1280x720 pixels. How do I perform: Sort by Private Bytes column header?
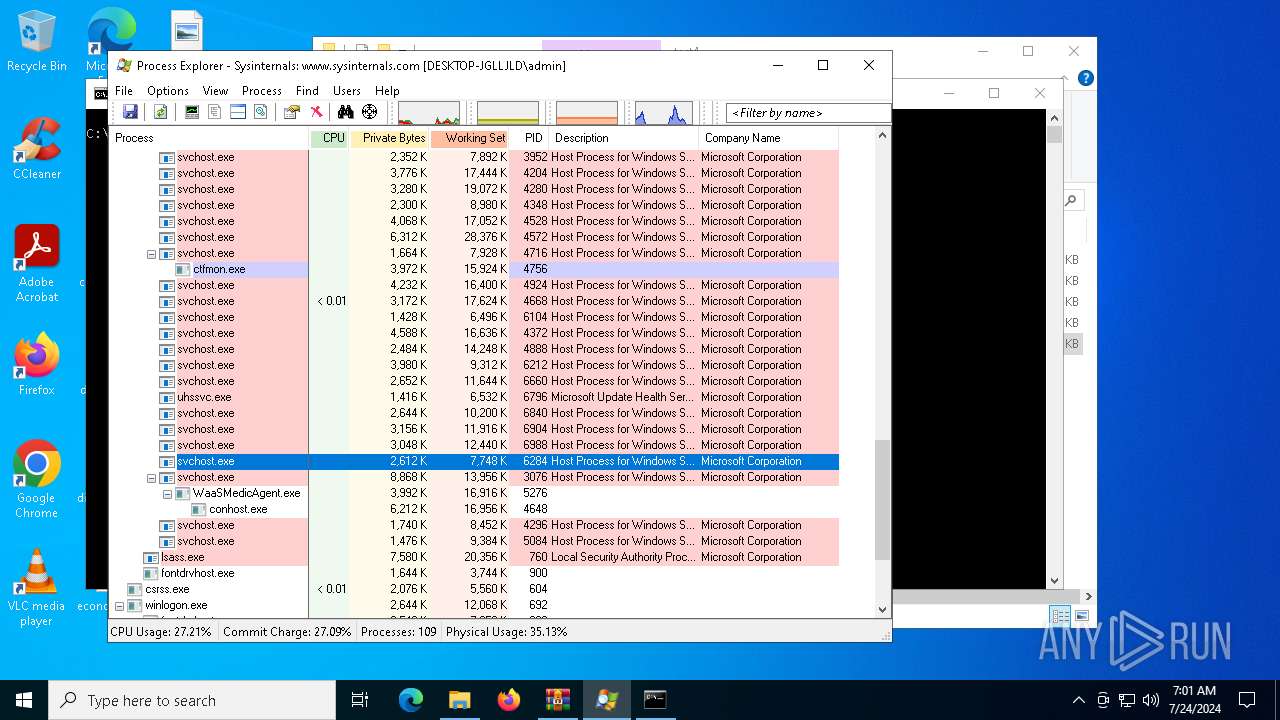tap(390, 138)
